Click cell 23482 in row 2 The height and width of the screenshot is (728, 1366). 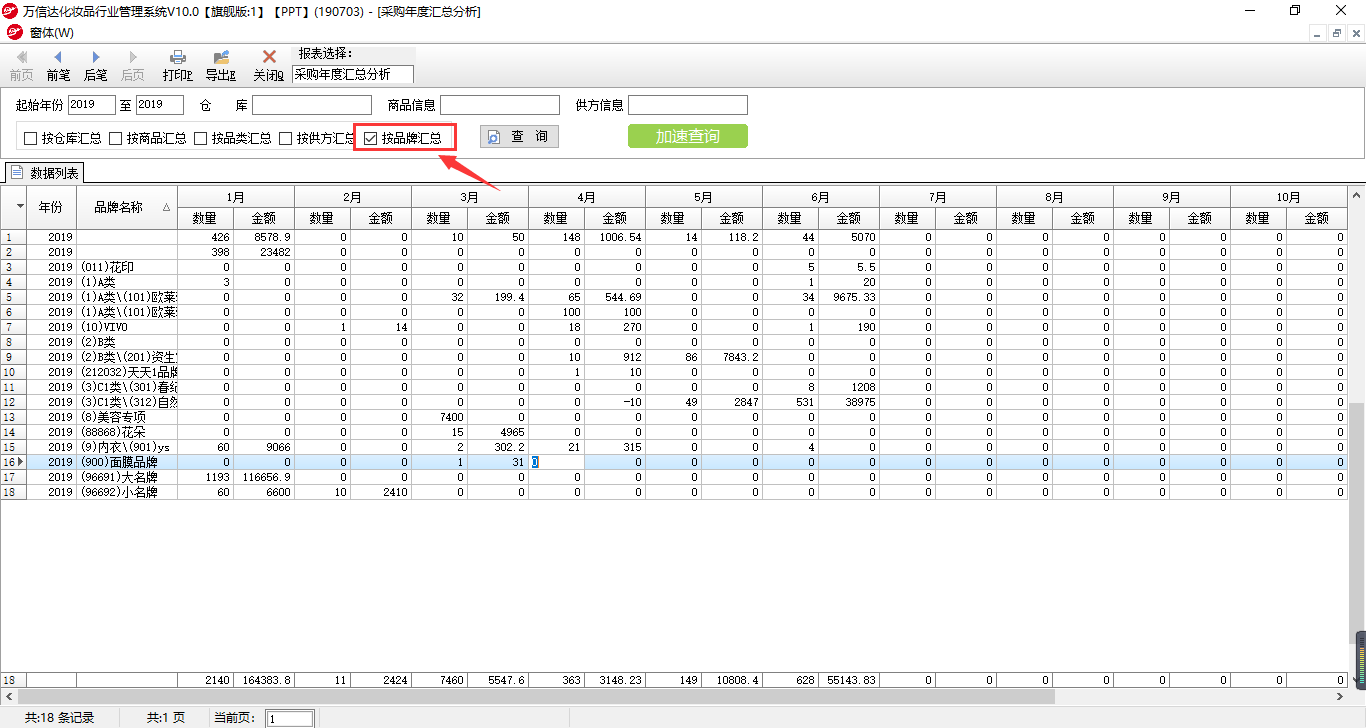(x=264, y=252)
